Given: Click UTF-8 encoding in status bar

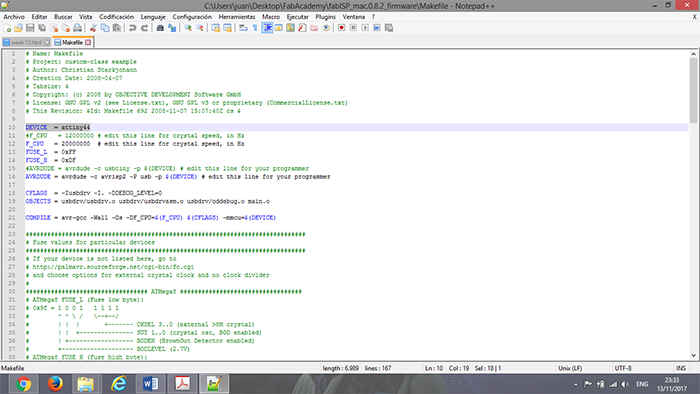Looking at the screenshot, I should click(623, 368).
